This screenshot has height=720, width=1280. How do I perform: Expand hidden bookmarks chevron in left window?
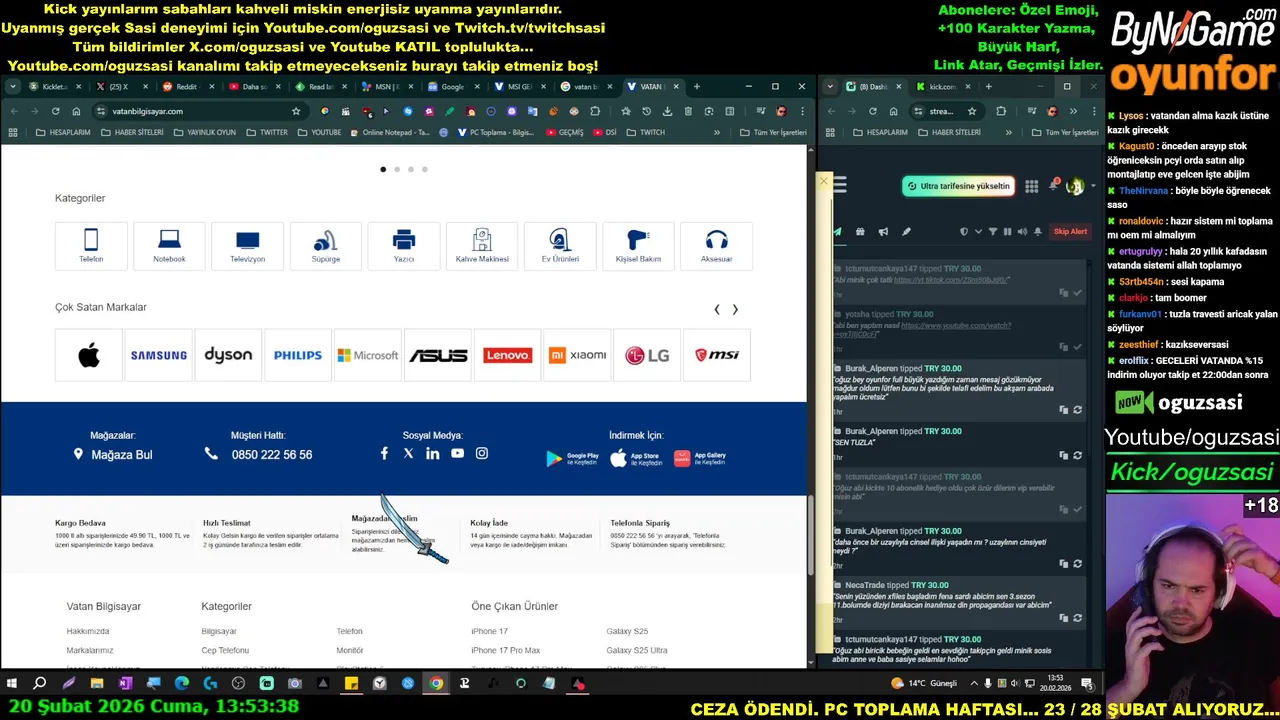click(716, 132)
